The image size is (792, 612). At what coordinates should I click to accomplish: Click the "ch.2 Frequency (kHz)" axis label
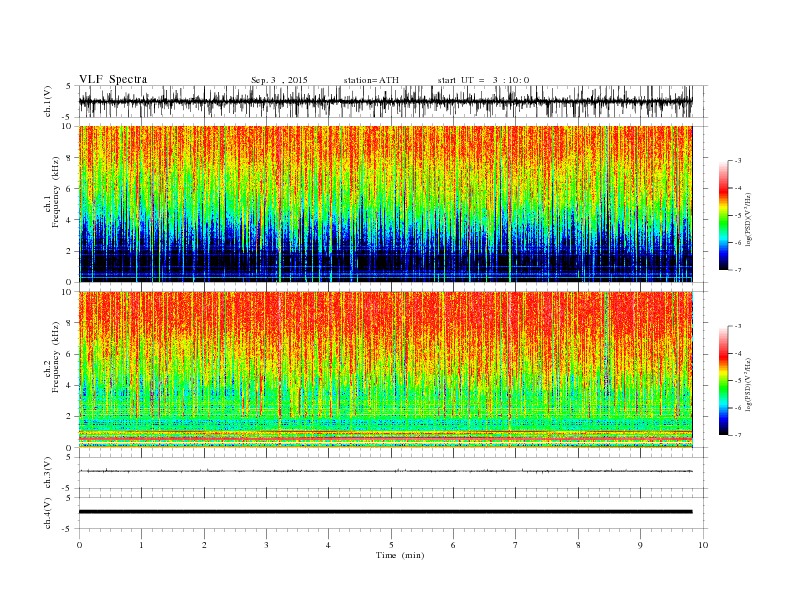(x=52, y=356)
